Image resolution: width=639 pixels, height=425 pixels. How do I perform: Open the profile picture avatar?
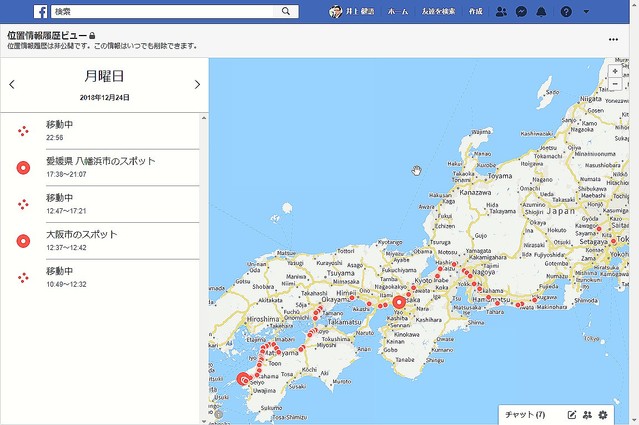[x=335, y=11]
